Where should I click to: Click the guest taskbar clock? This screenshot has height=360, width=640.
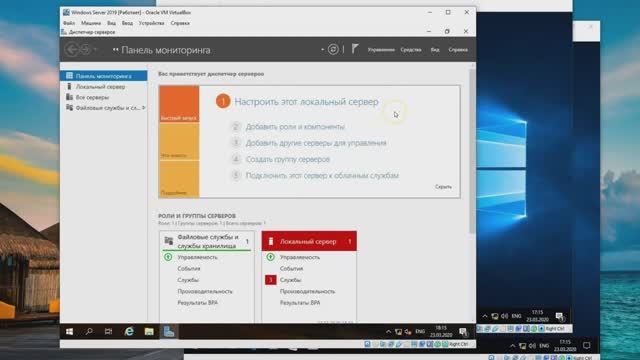pyautogui.click(x=441, y=331)
